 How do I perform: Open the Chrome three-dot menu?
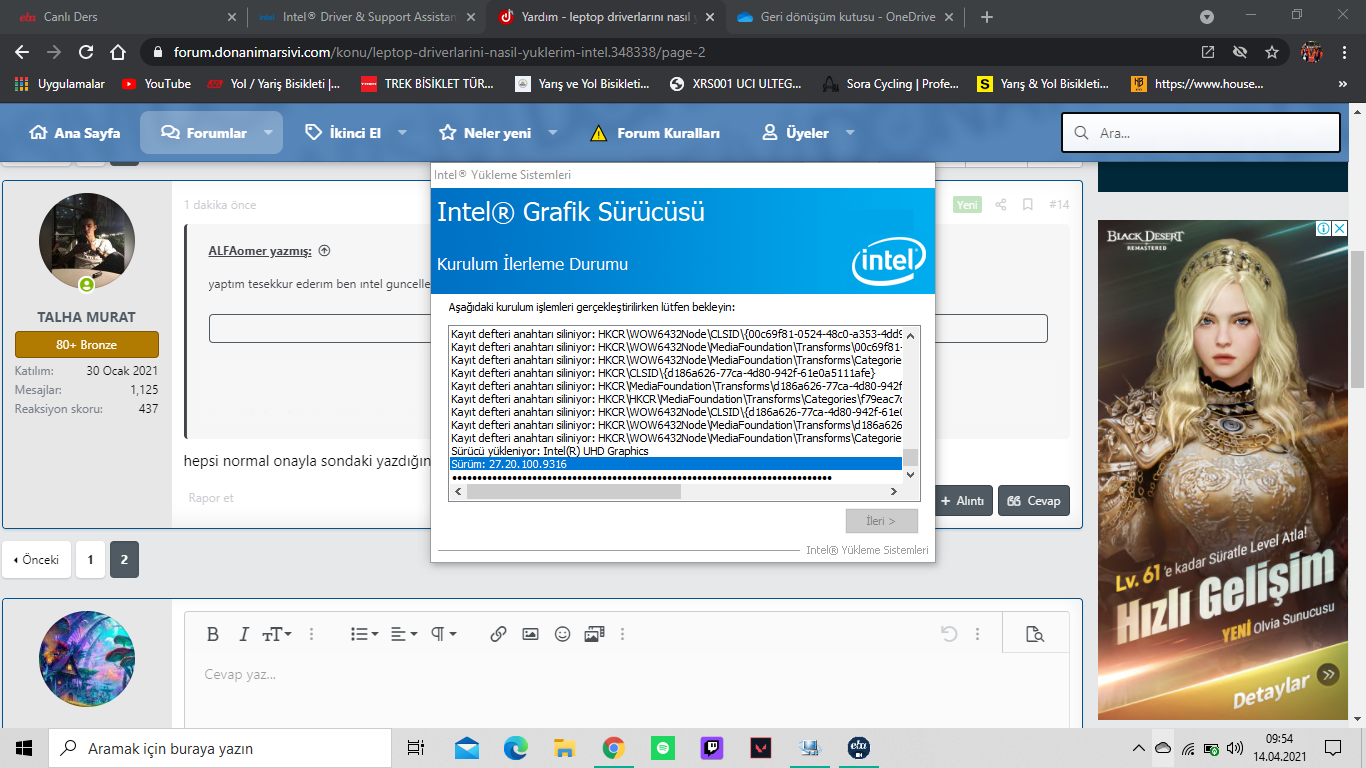click(1346, 52)
